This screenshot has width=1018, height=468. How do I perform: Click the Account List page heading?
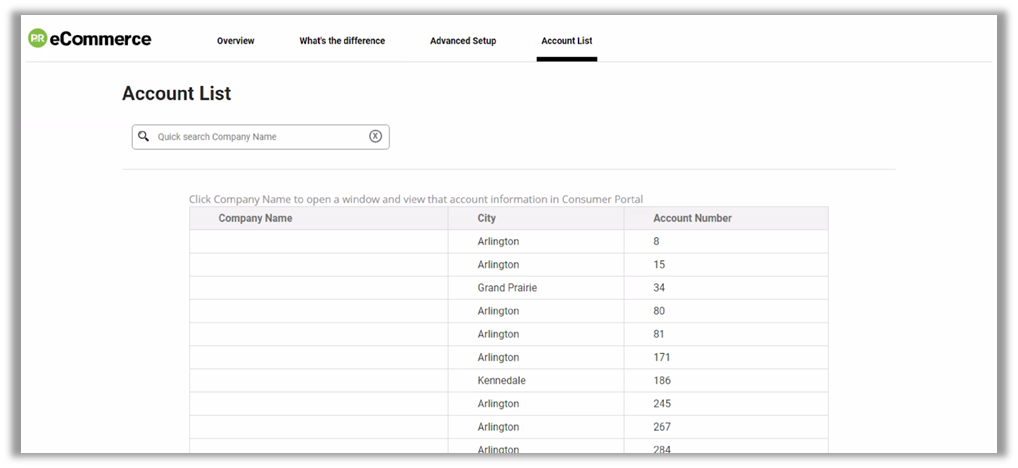[x=176, y=94]
